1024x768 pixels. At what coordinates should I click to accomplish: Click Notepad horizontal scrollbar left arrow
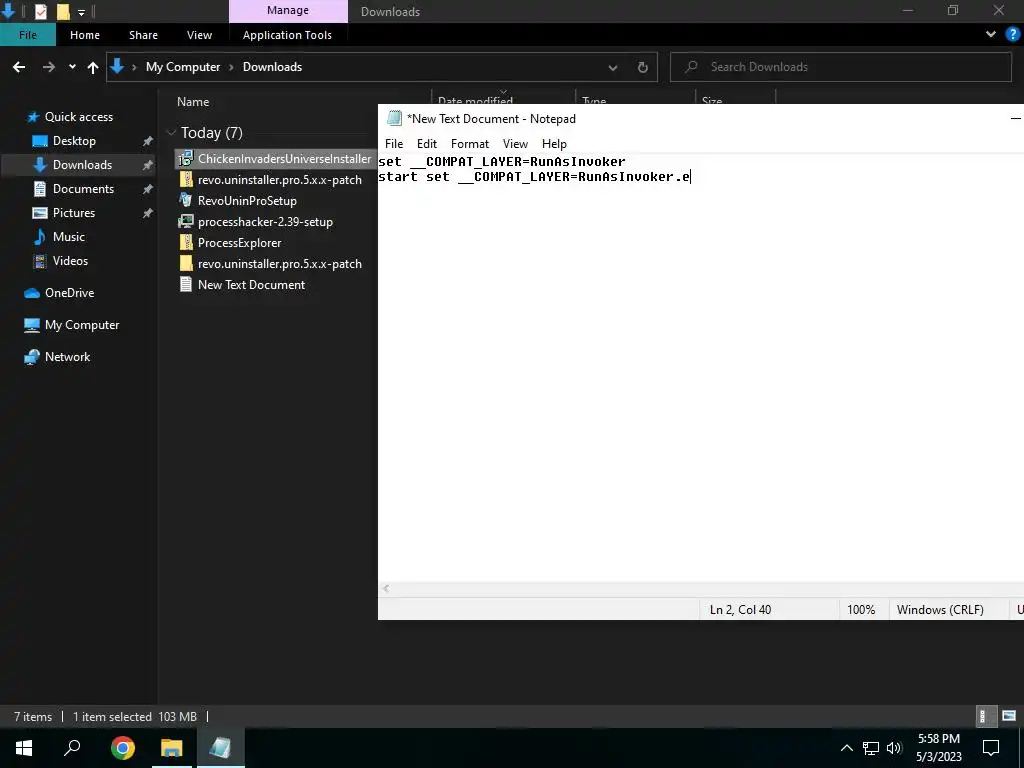[x=387, y=588]
